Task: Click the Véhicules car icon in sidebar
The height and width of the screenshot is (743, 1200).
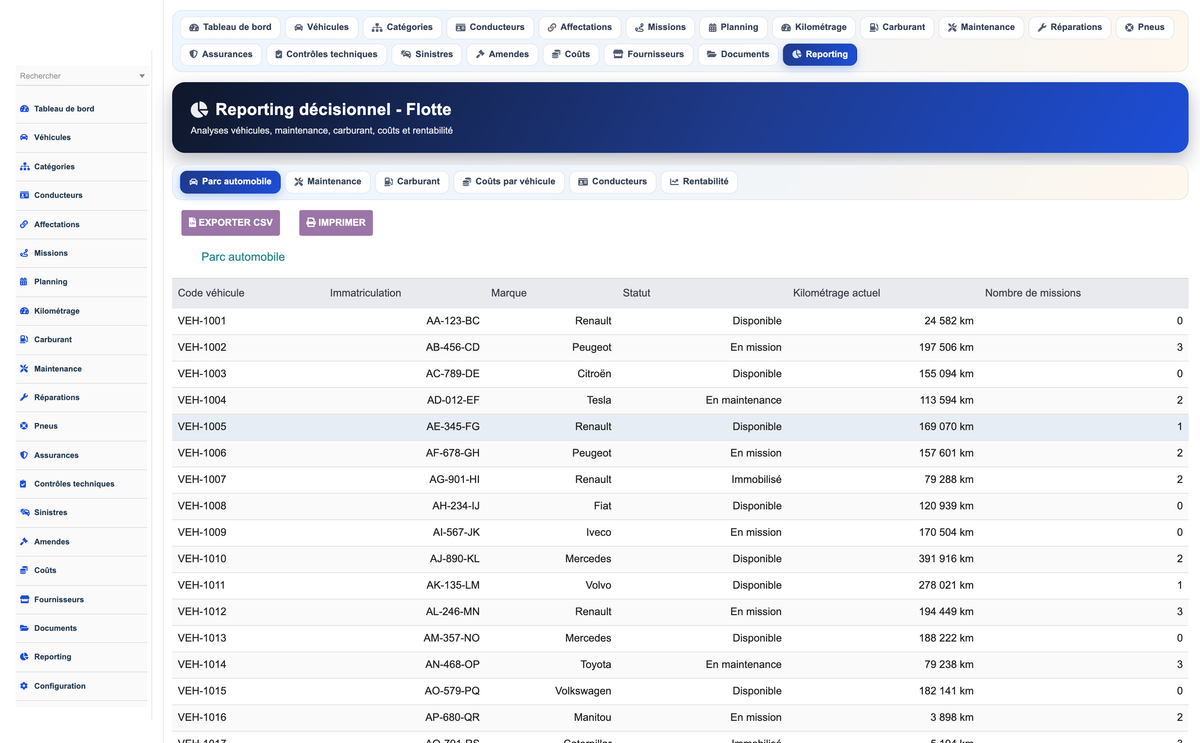Action: 24,137
